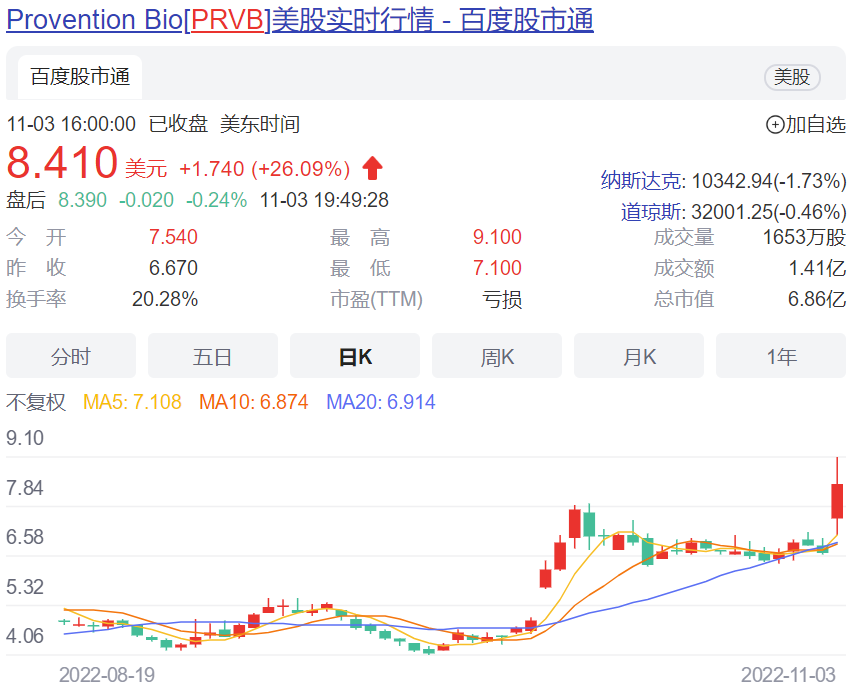The width and height of the screenshot is (857, 690).
Task: Click the red up-arrow price indicator
Action: [x=373, y=167]
